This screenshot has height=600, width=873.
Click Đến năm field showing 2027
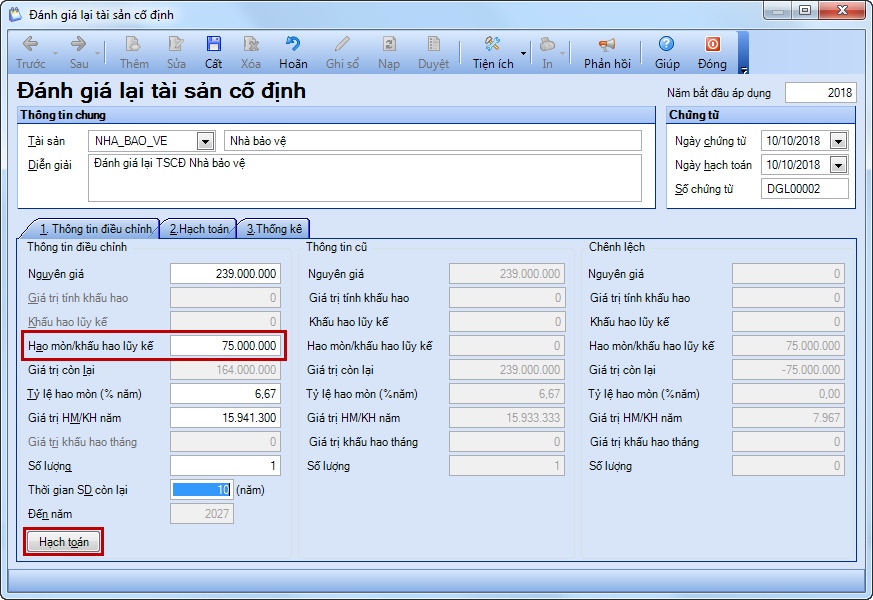tap(202, 514)
